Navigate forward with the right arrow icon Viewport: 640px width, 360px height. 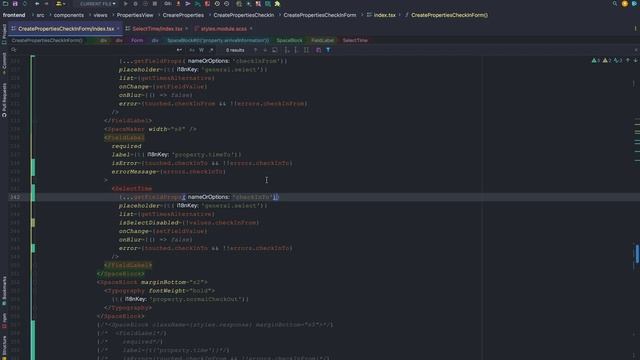[47, 4]
